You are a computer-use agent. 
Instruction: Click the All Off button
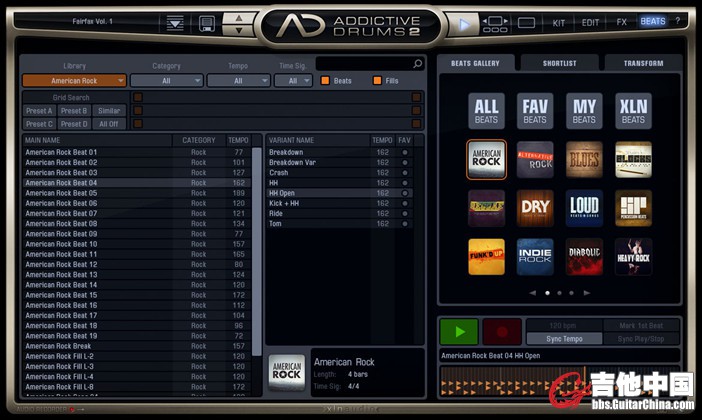coord(107,124)
